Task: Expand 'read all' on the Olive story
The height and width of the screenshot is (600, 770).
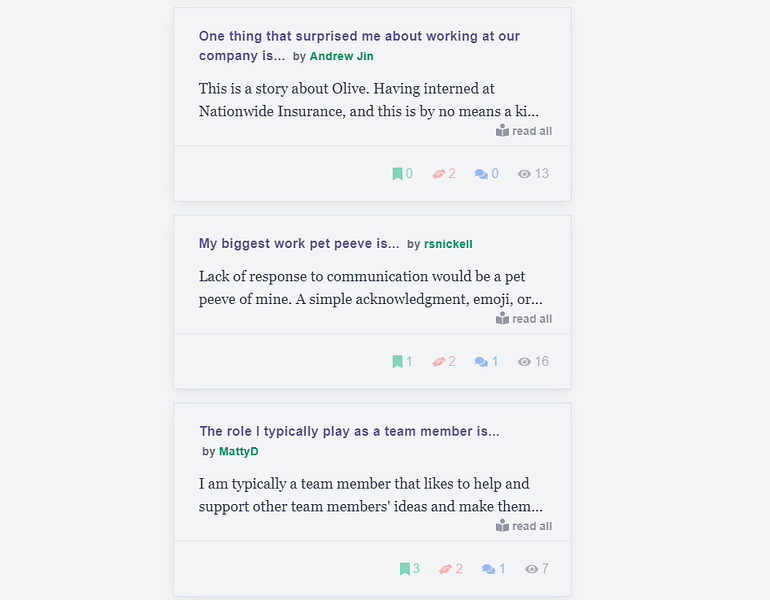Action: [x=523, y=131]
